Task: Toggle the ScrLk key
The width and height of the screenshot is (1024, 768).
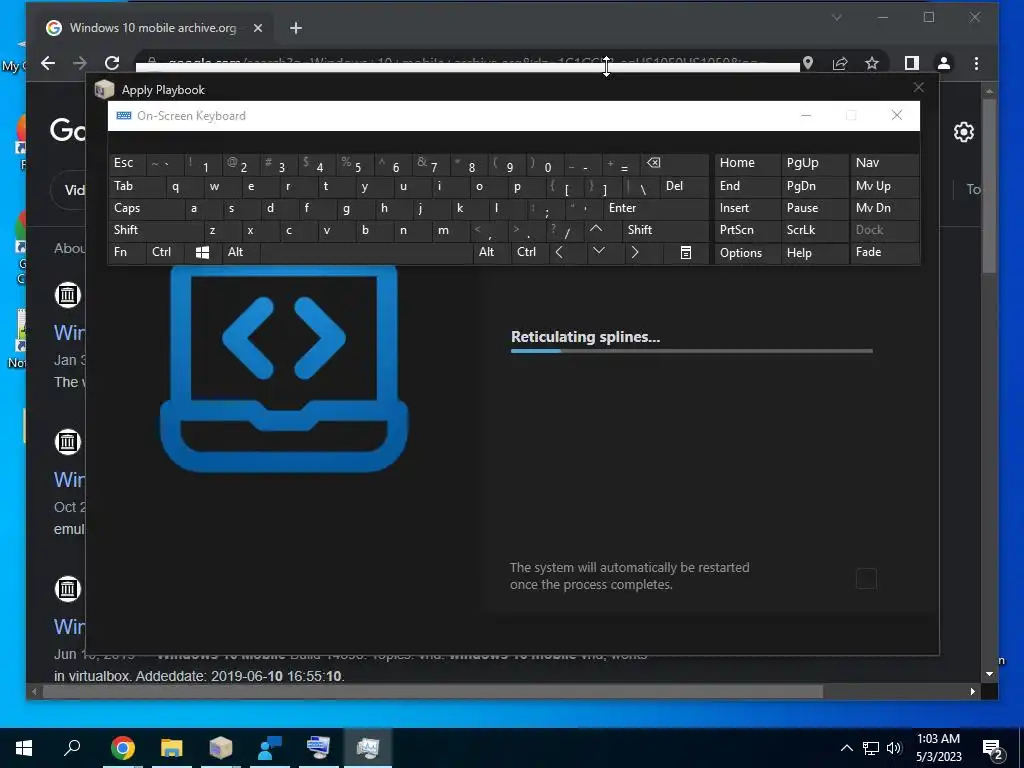Action: [814, 230]
